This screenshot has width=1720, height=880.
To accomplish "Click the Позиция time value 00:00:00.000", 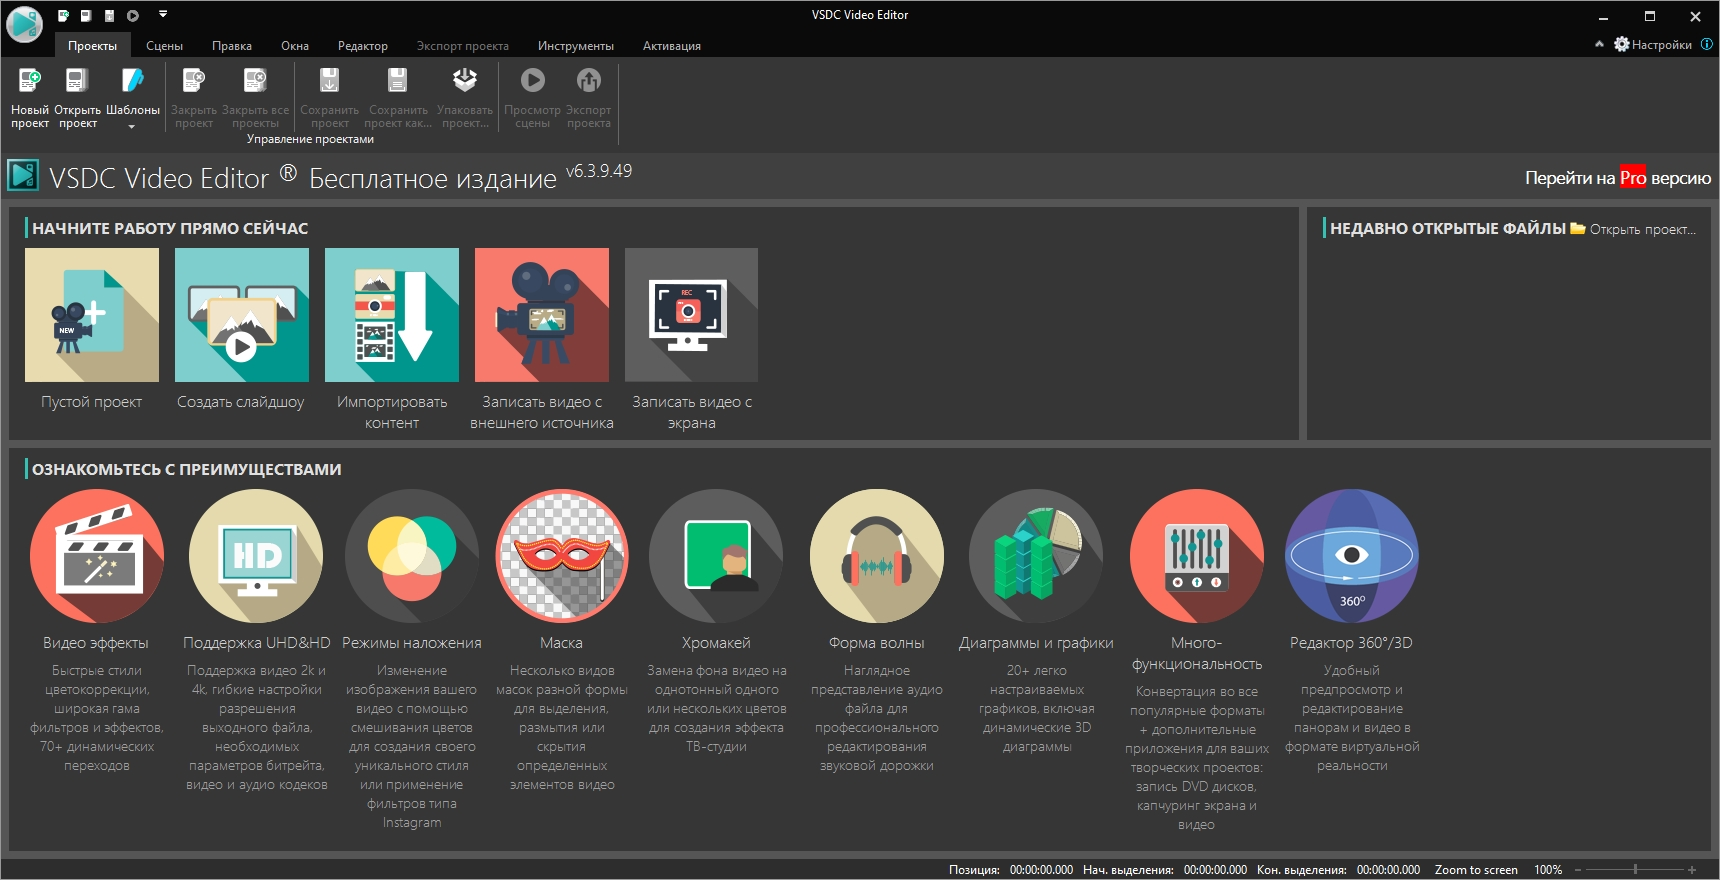I will pyautogui.click(x=1041, y=870).
